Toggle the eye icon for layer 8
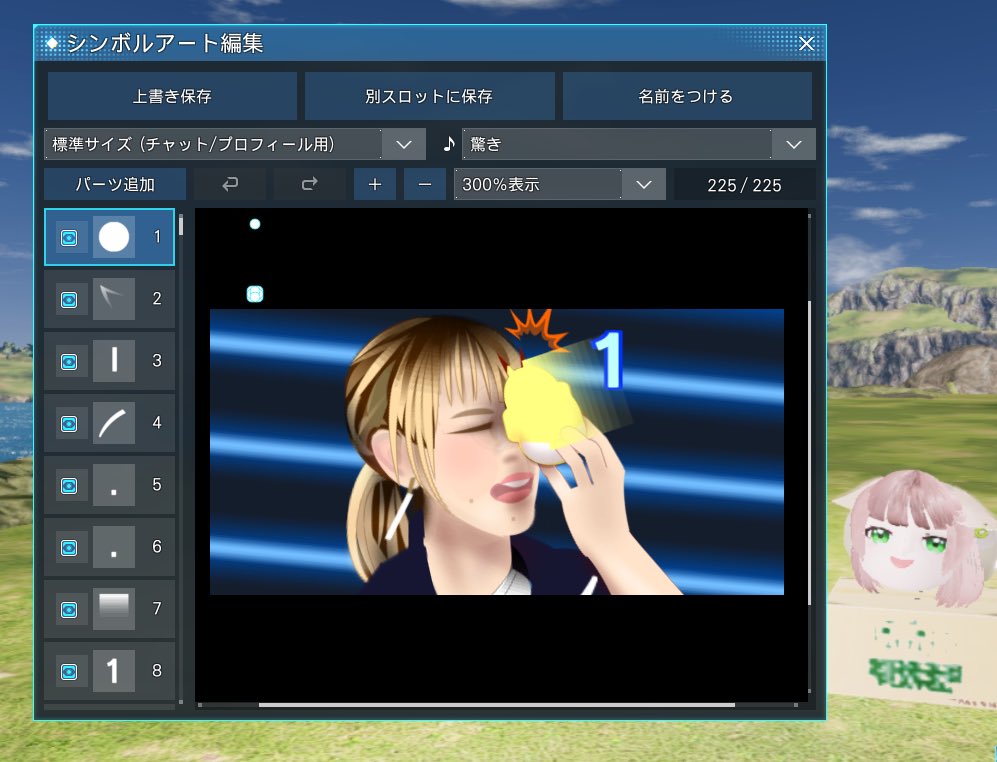 [69, 672]
